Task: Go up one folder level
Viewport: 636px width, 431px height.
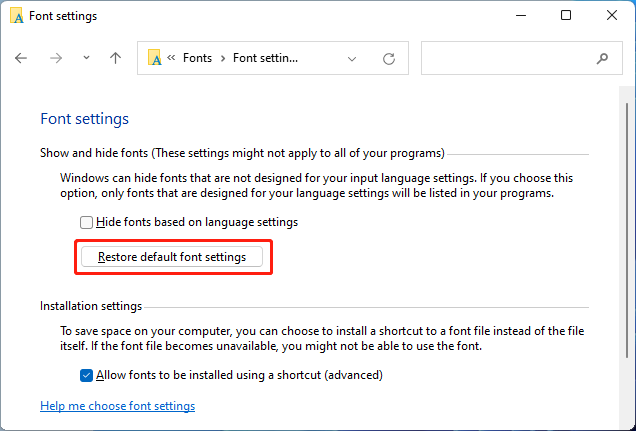Action: click(x=116, y=58)
